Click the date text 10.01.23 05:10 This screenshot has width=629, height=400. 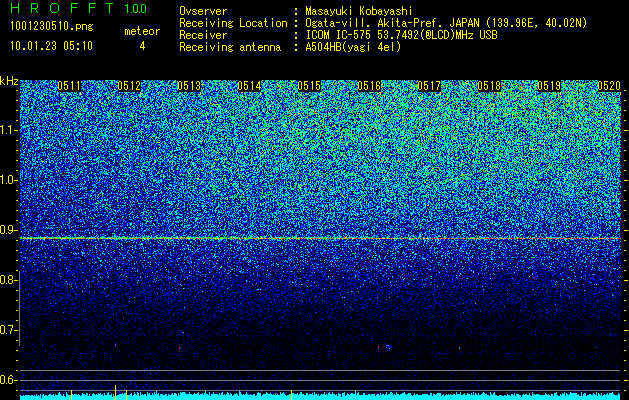point(51,46)
